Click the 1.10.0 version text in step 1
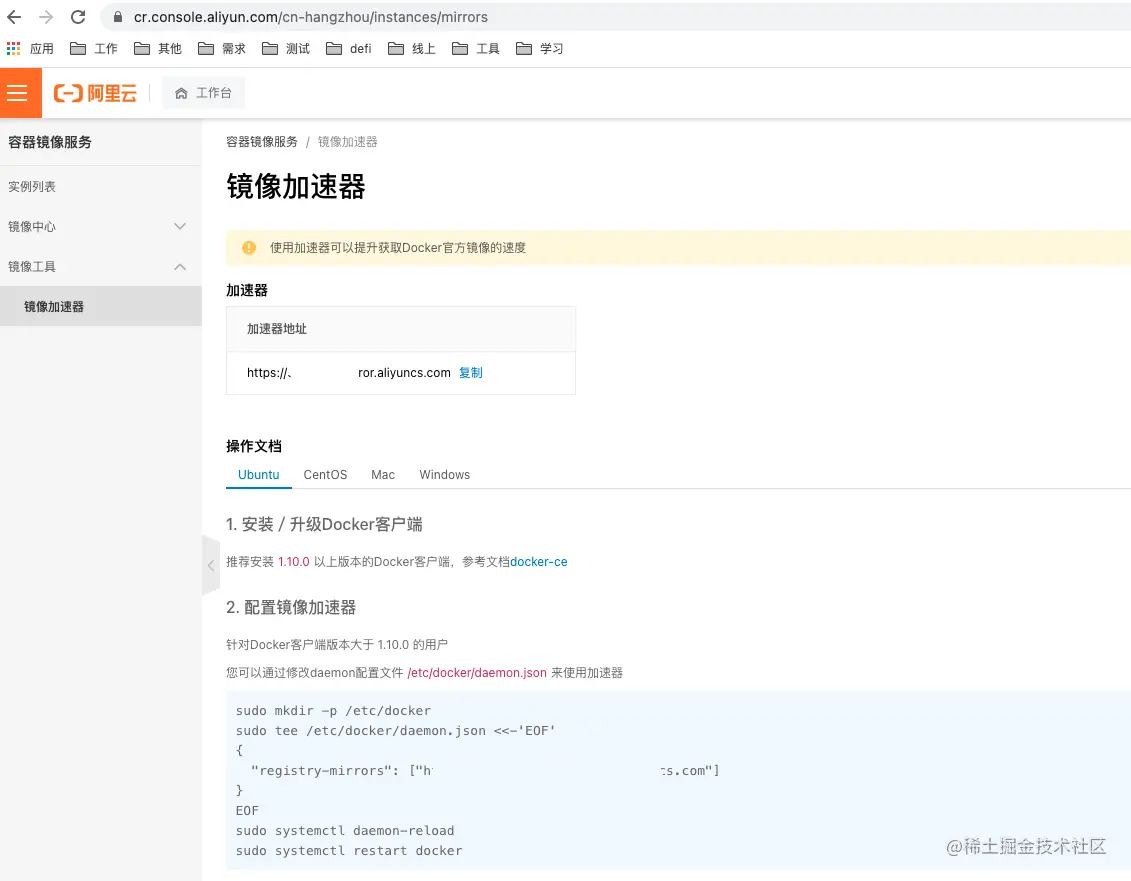Screen dimensions: 1131x881 pos(294,561)
